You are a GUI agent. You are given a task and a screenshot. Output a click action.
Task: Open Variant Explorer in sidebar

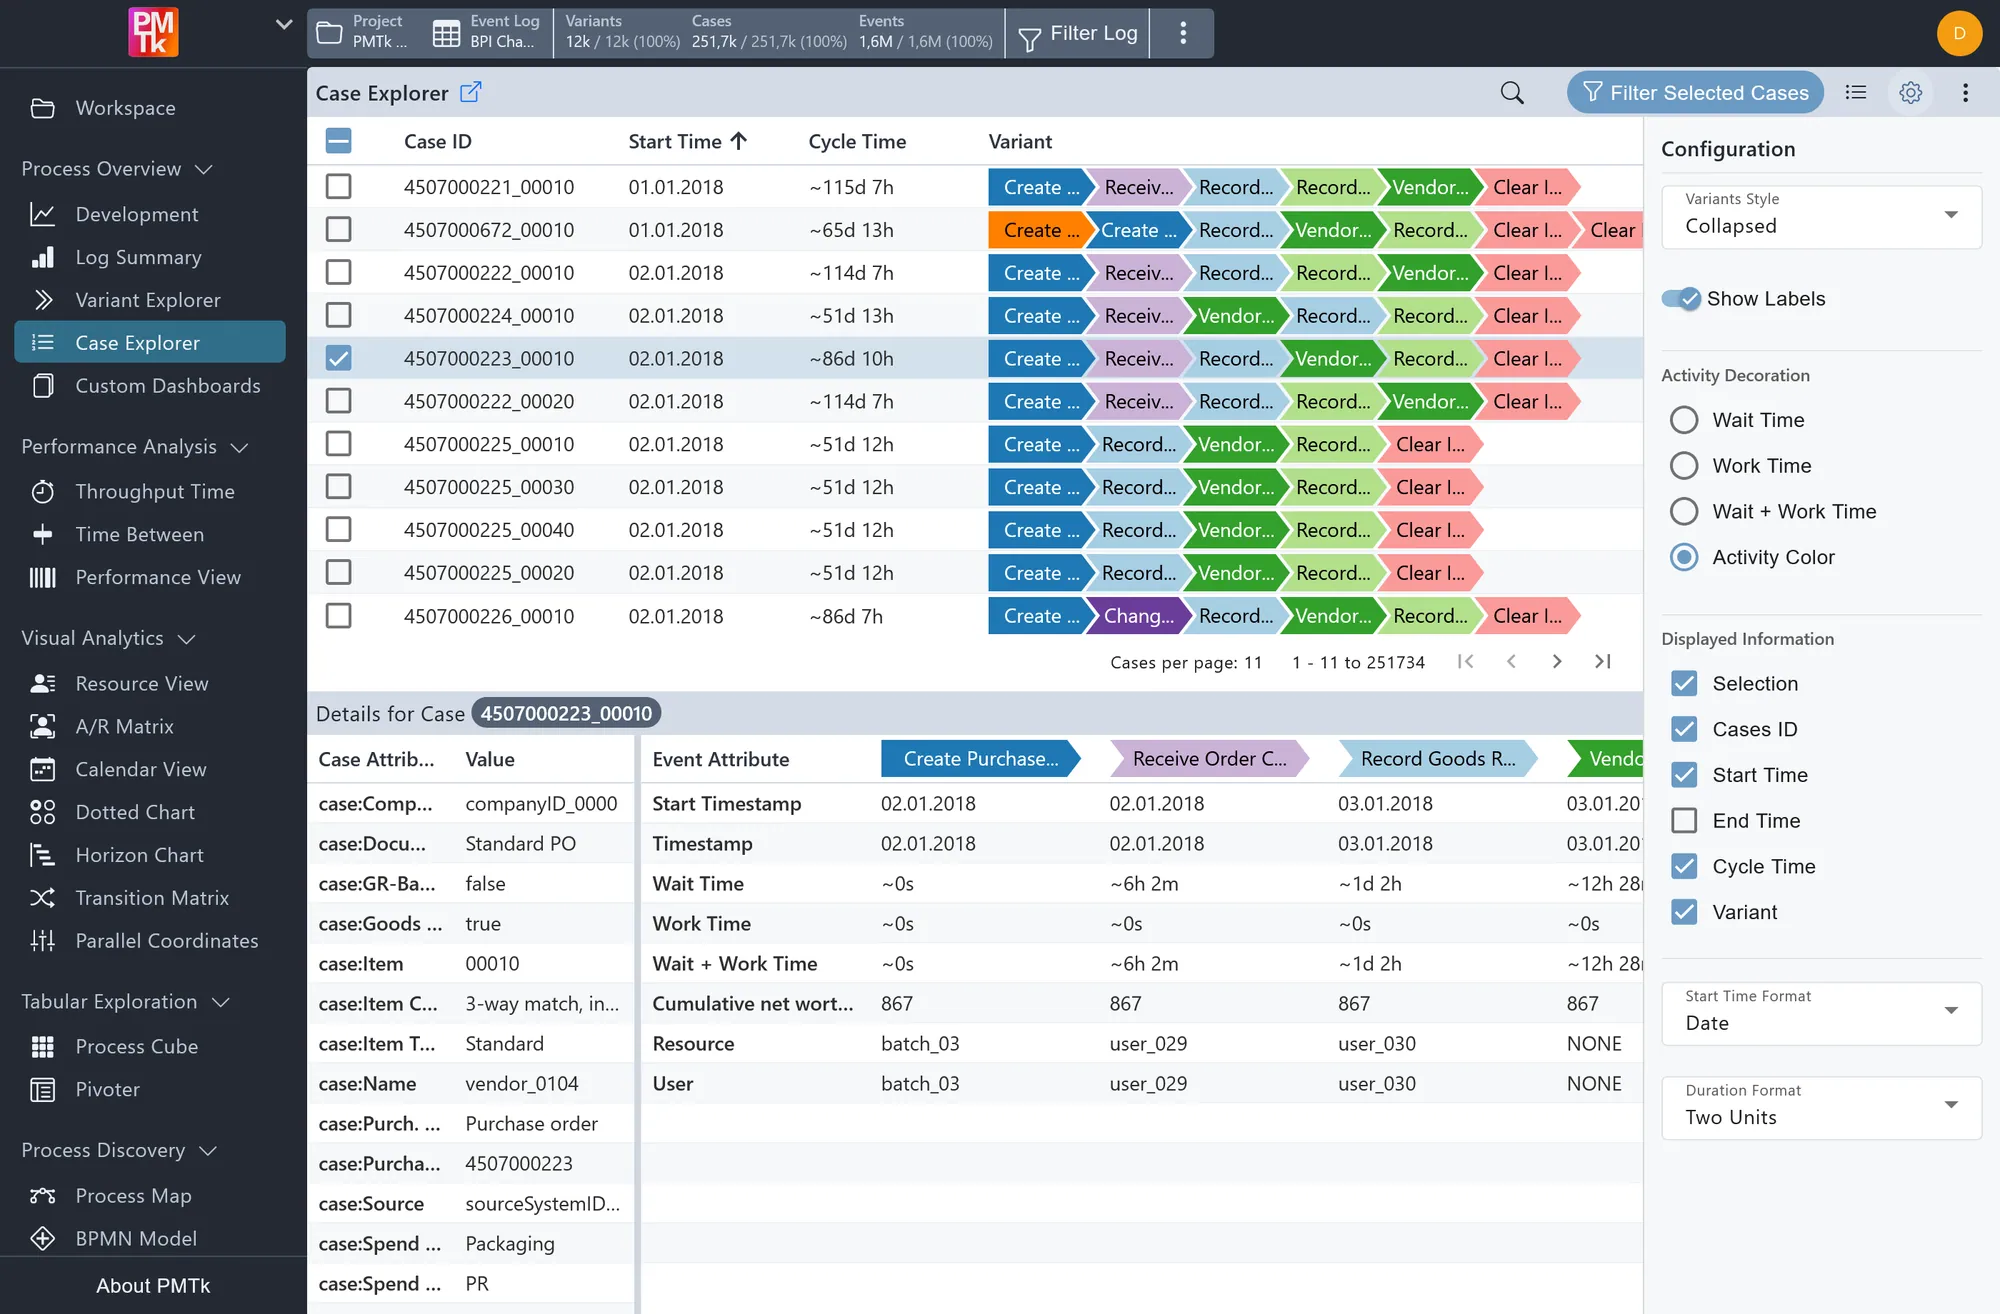148,300
